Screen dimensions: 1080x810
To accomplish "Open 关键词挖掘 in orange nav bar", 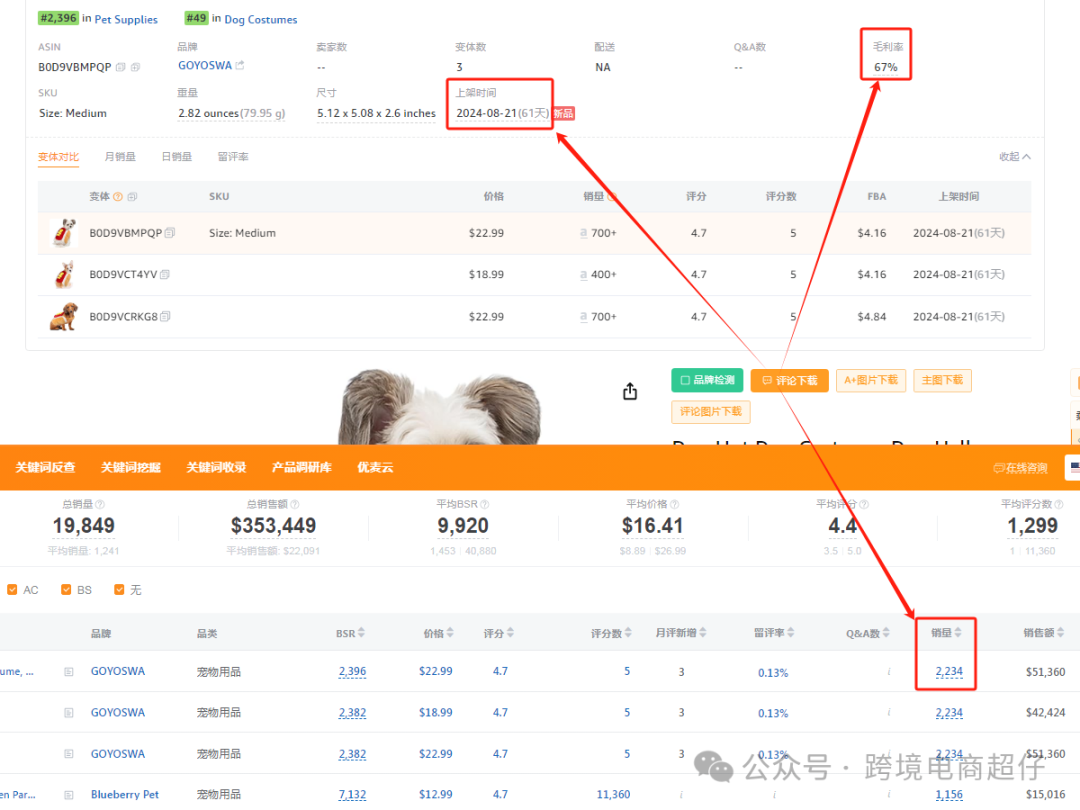I will [x=131, y=468].
